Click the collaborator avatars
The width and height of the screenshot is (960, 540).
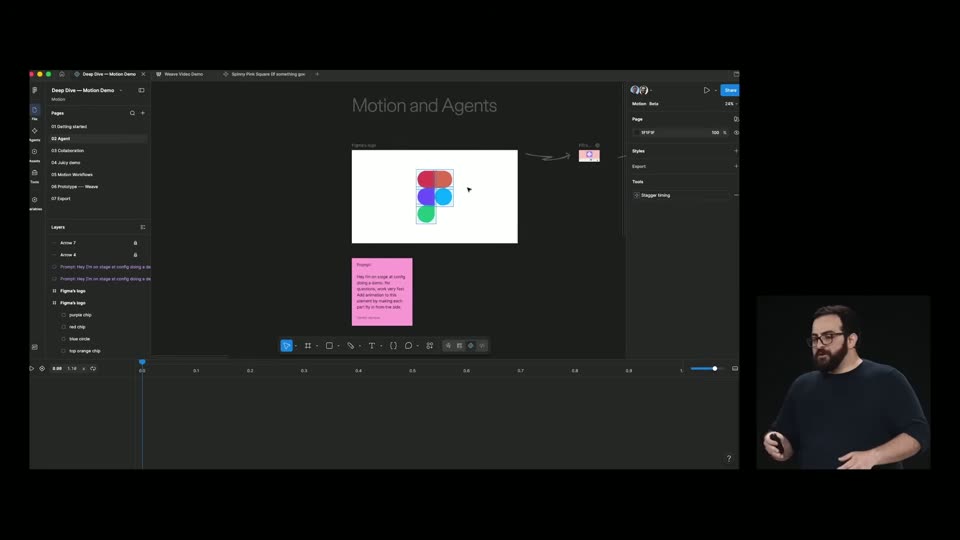[x=639, y=90]
